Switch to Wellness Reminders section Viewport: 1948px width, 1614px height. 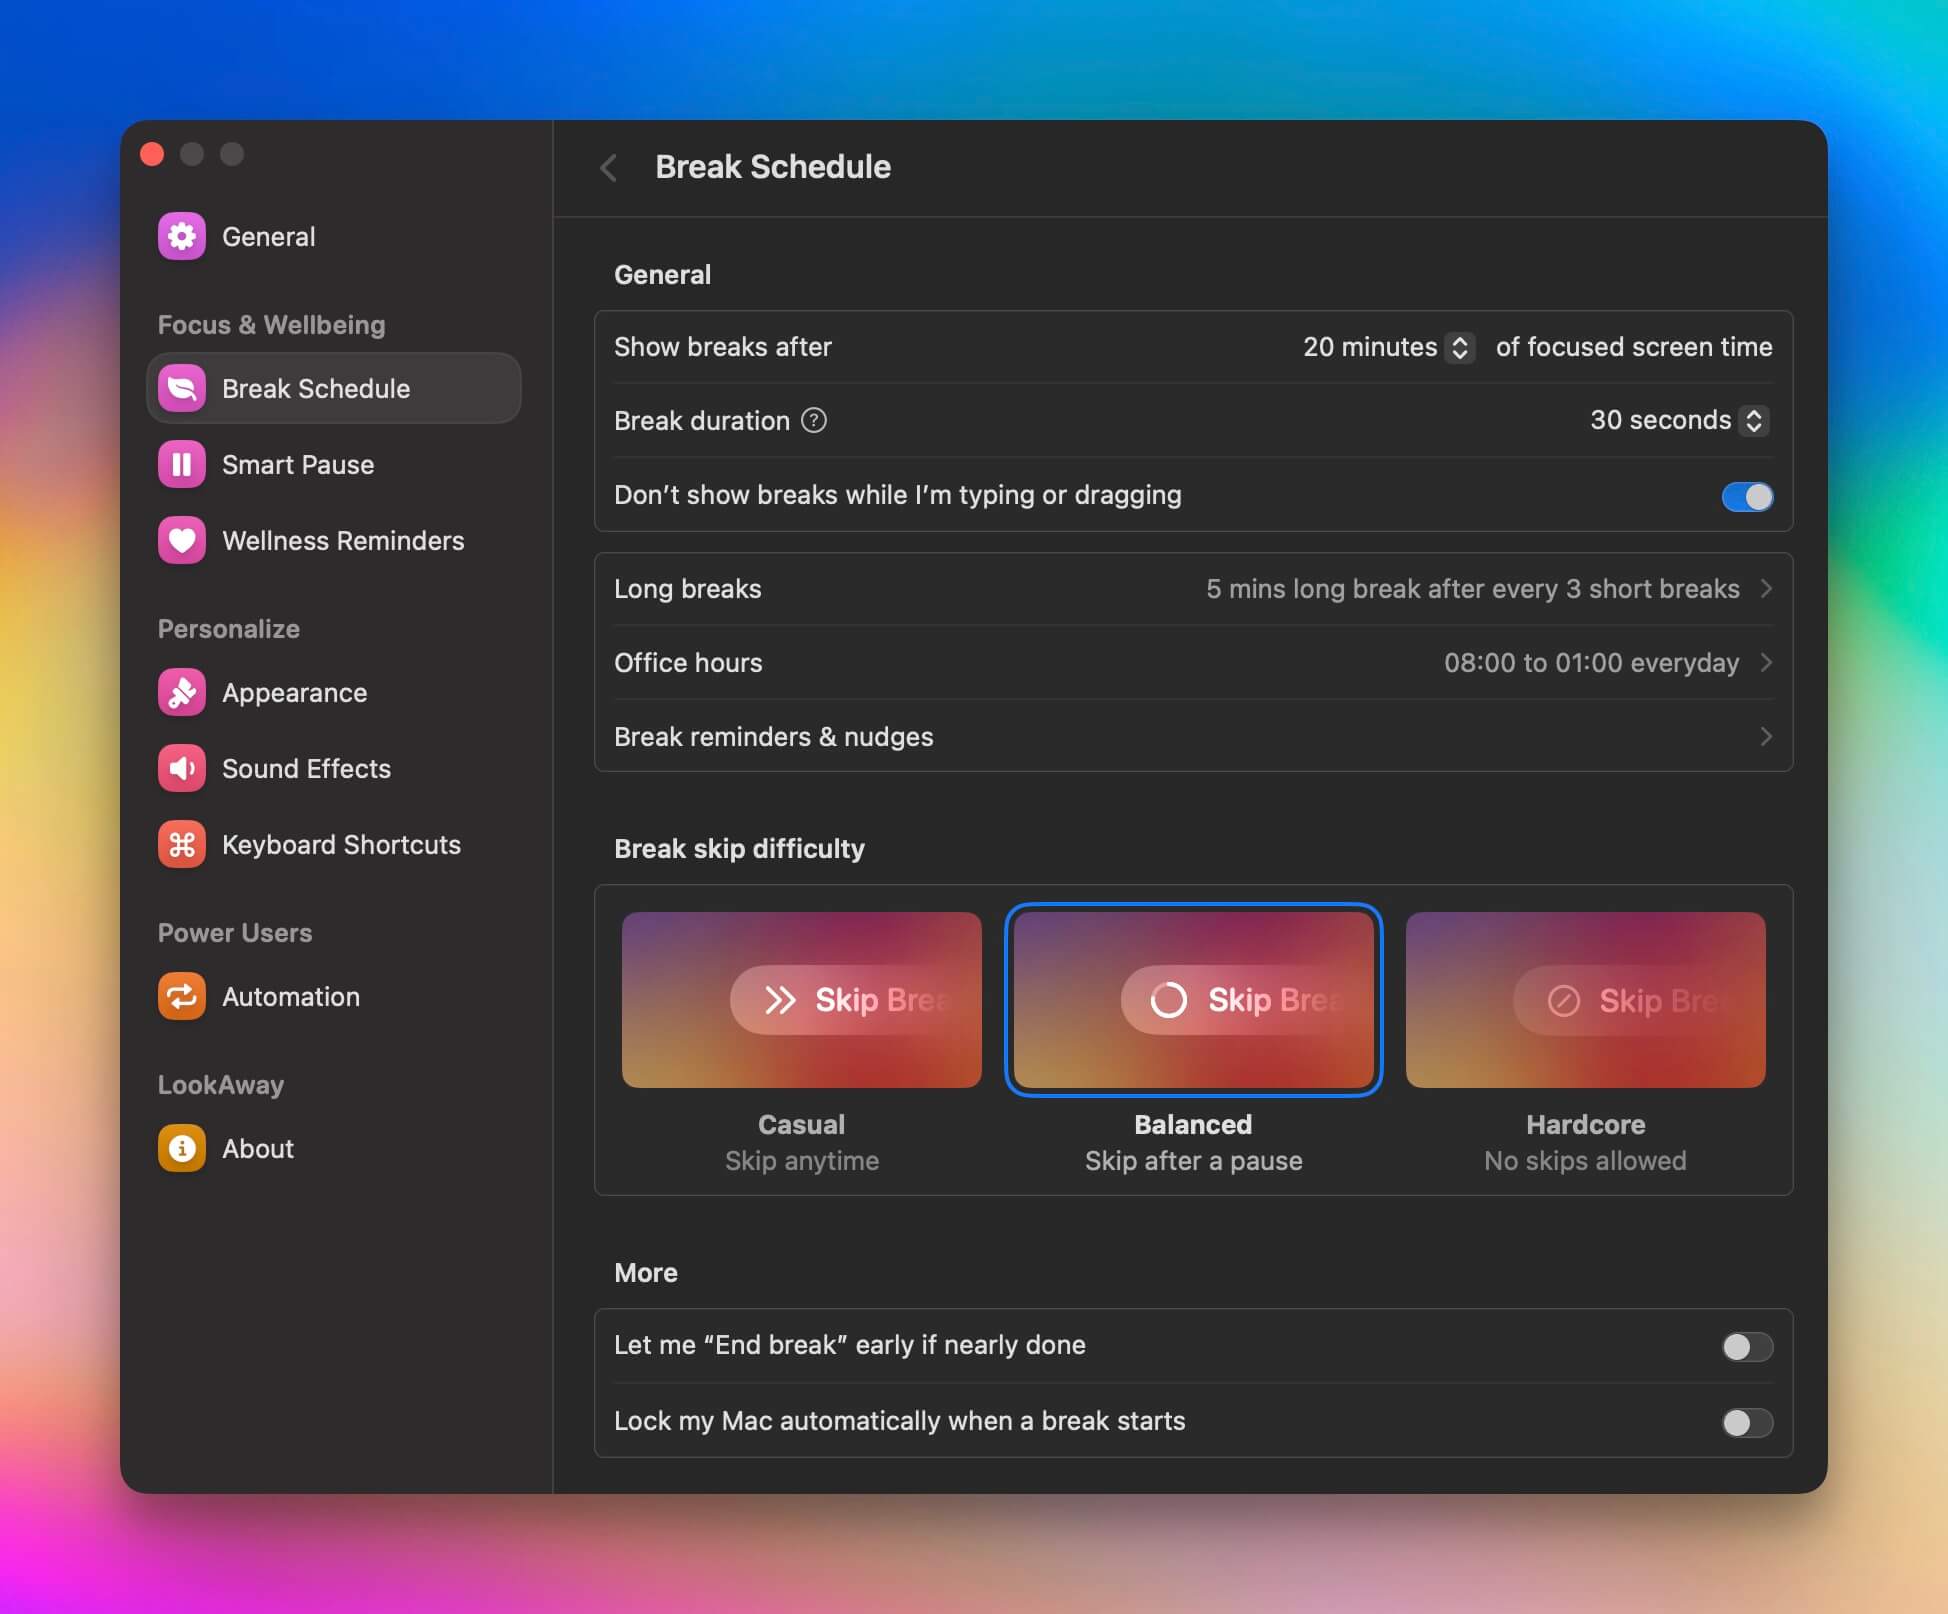(342, 540)
